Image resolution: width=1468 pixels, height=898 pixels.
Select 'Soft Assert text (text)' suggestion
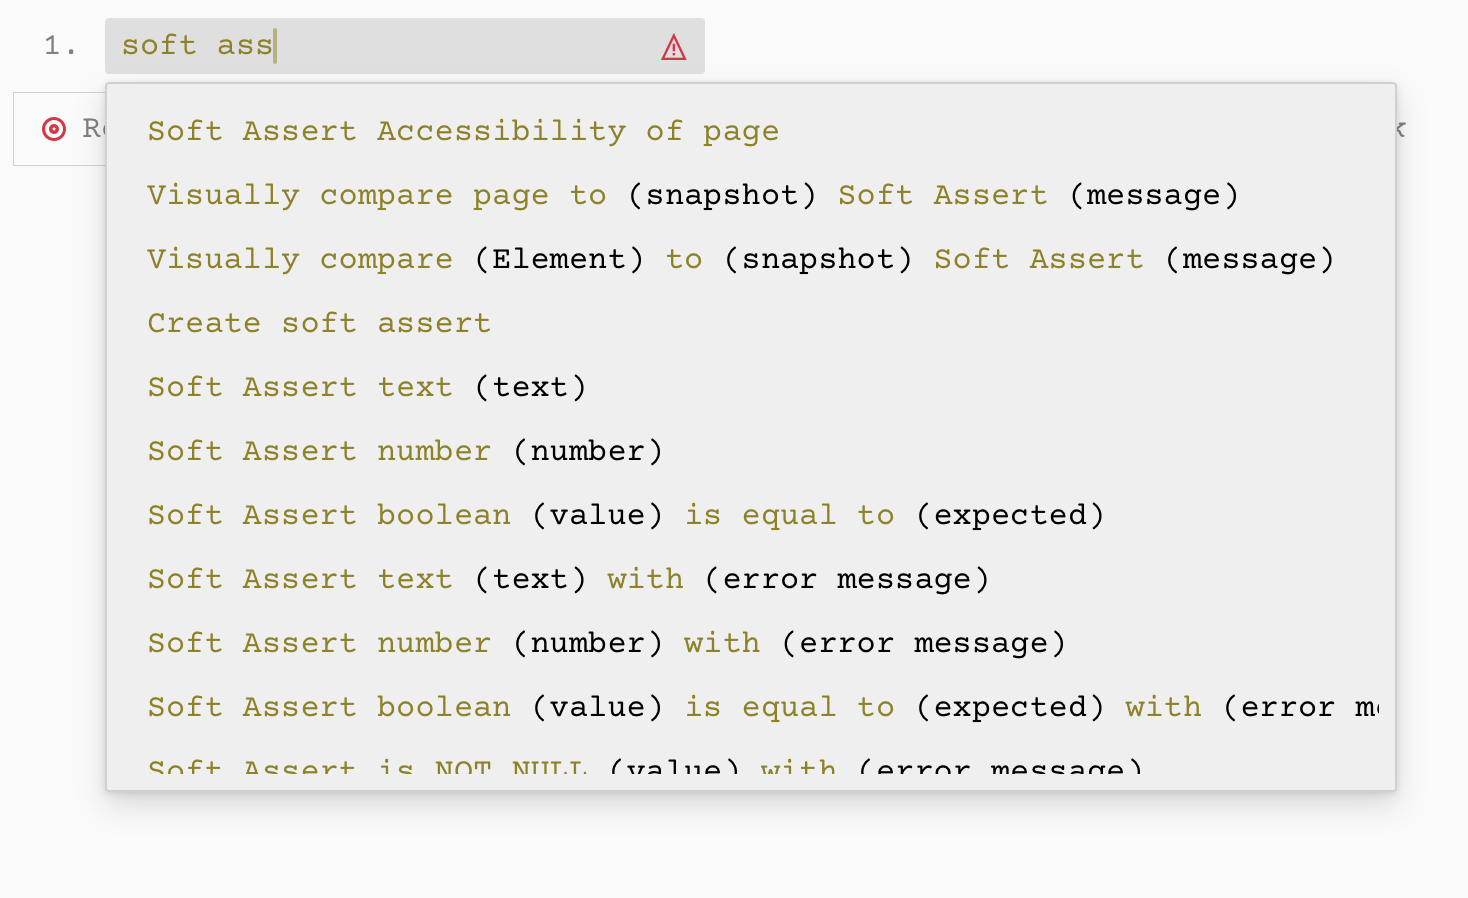coord(366,387)
